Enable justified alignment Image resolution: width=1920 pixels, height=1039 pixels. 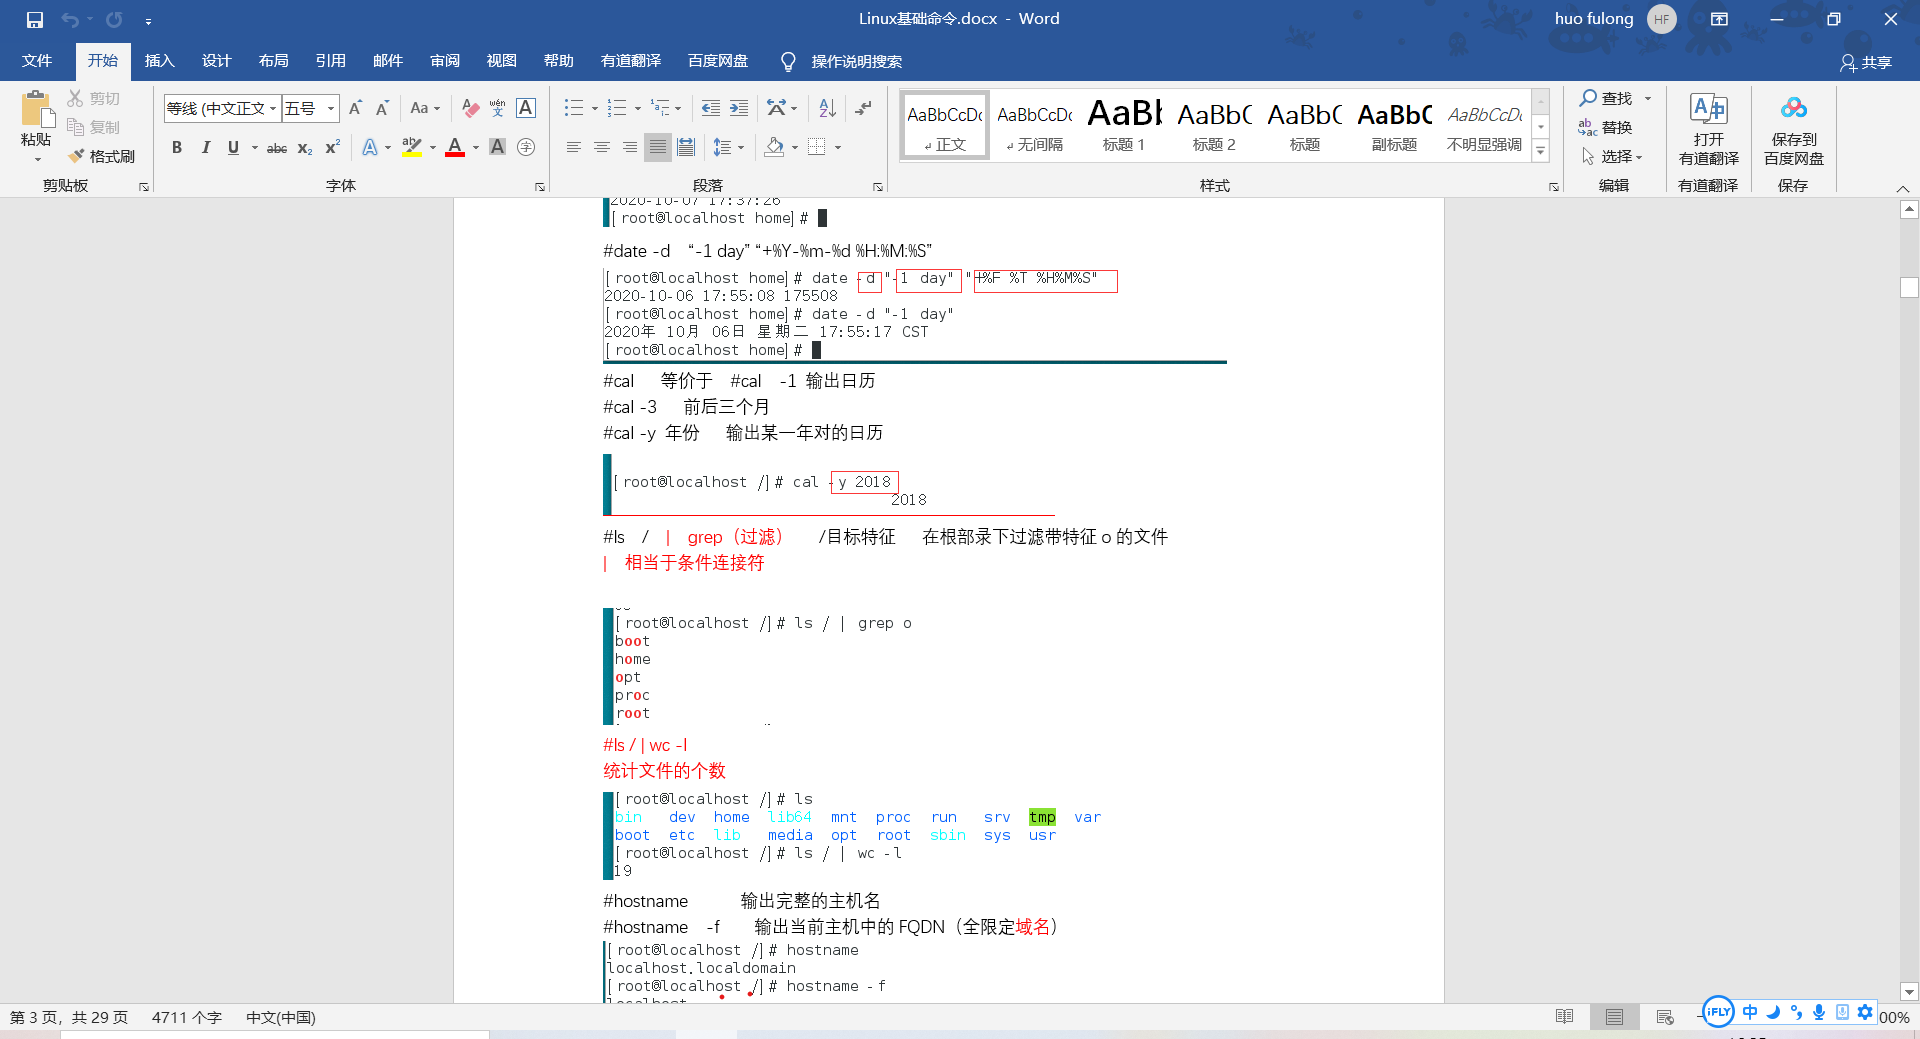pos(657,147)
